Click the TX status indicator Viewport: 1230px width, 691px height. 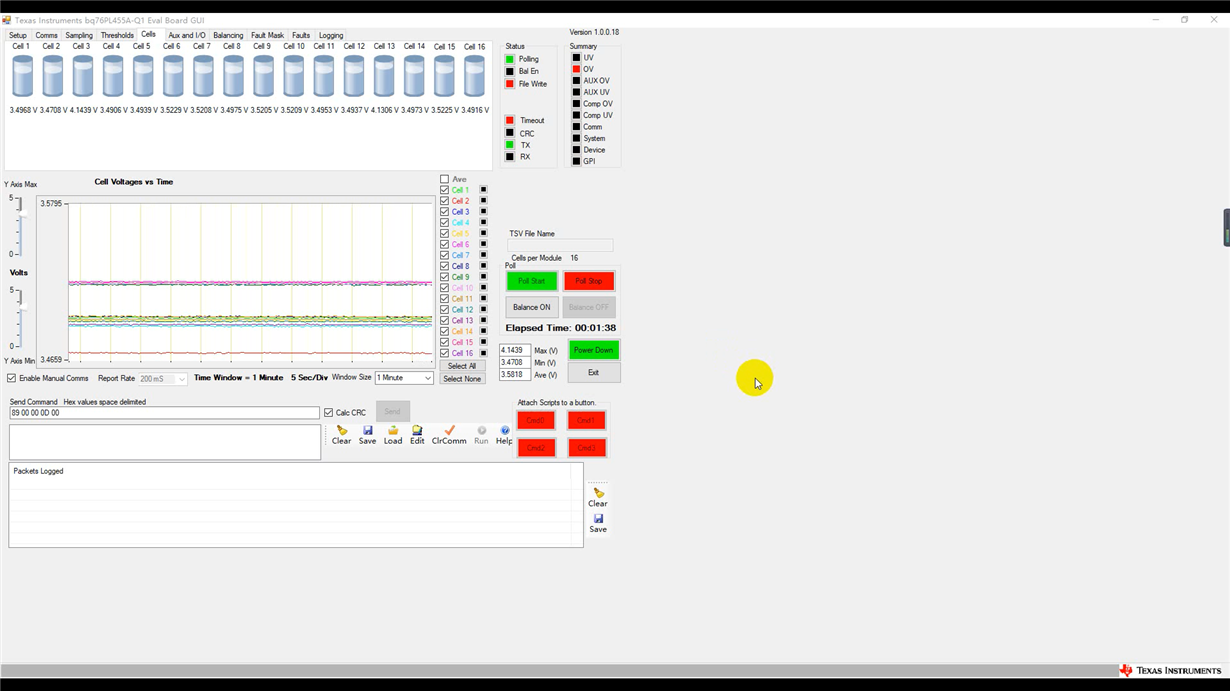coord(510,145)
